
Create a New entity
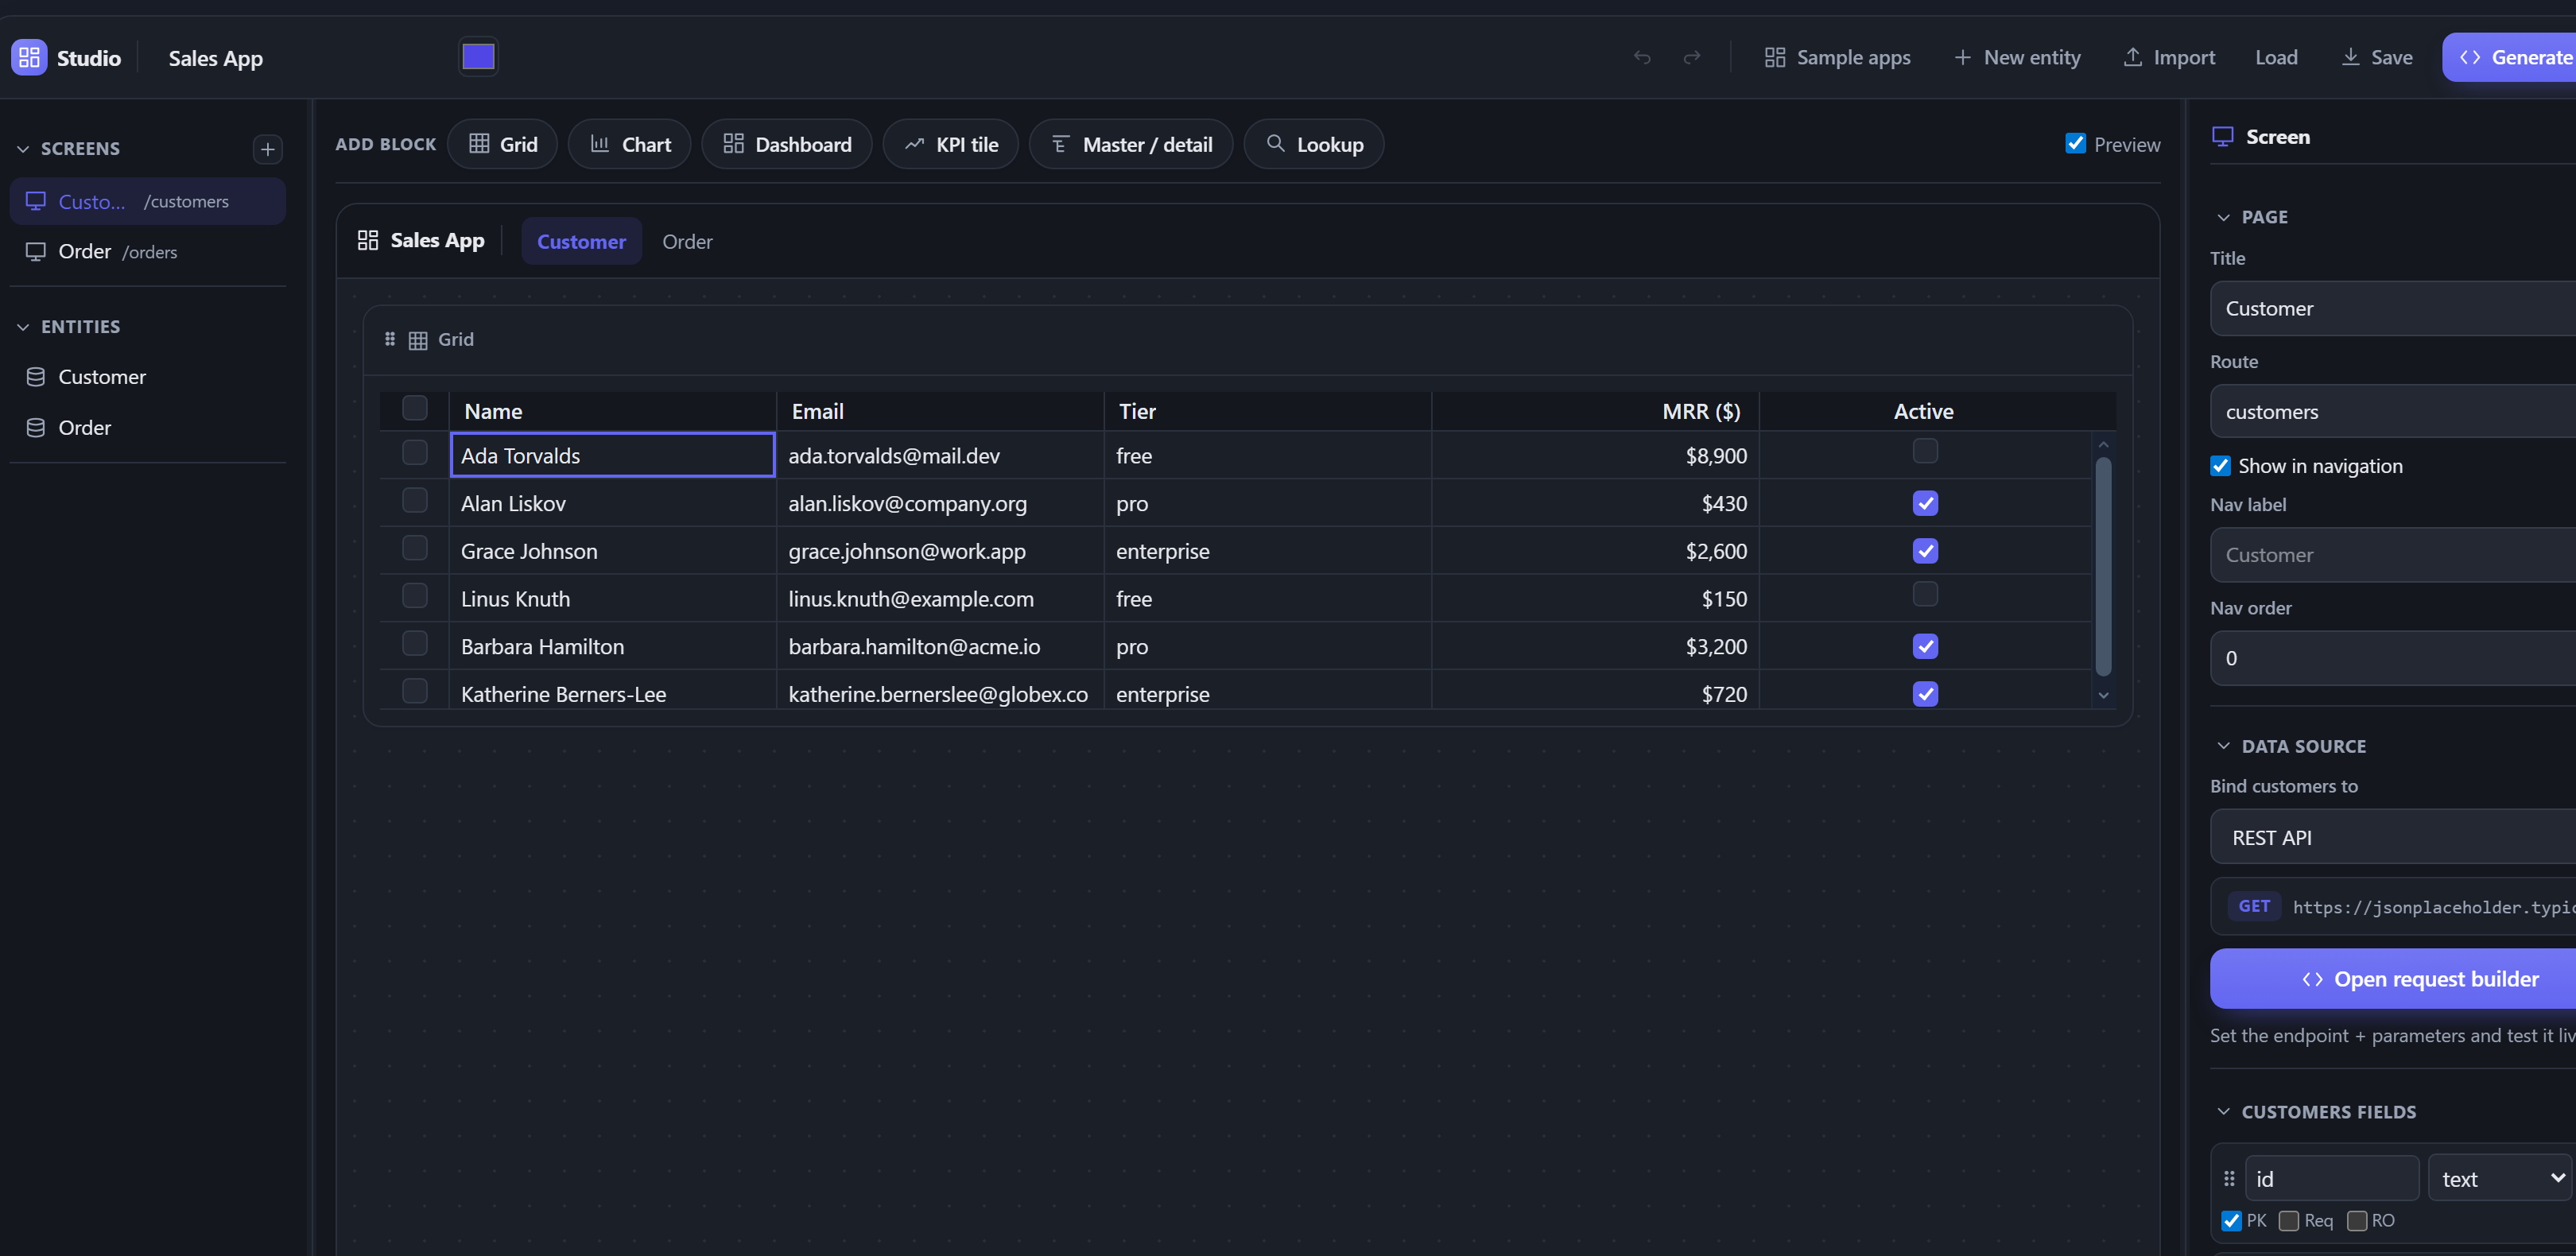click(2018, 57)
